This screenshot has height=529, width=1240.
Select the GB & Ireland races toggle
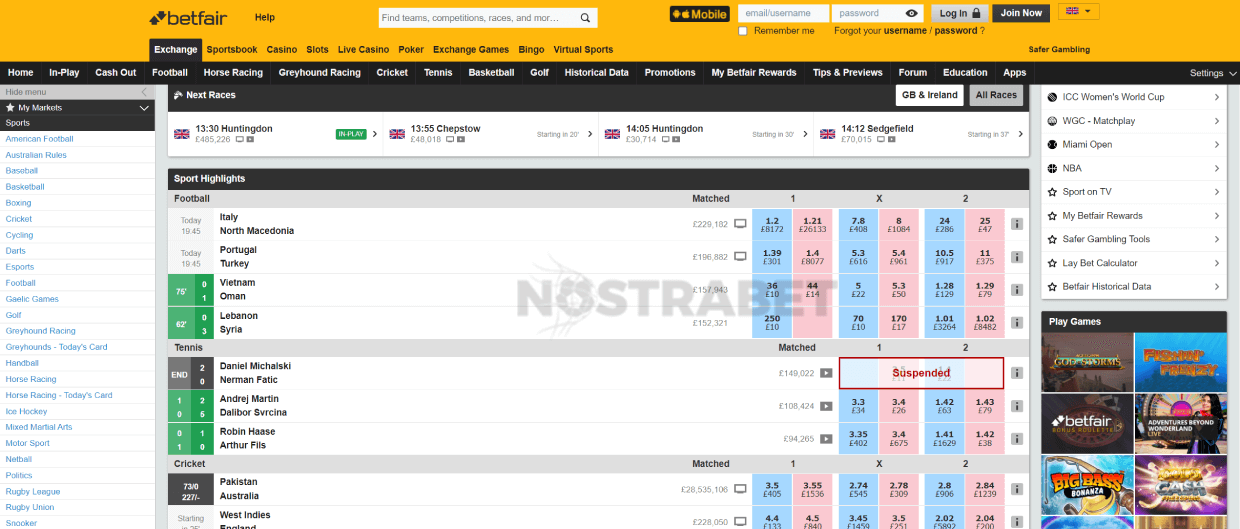[x=929, y=95]
